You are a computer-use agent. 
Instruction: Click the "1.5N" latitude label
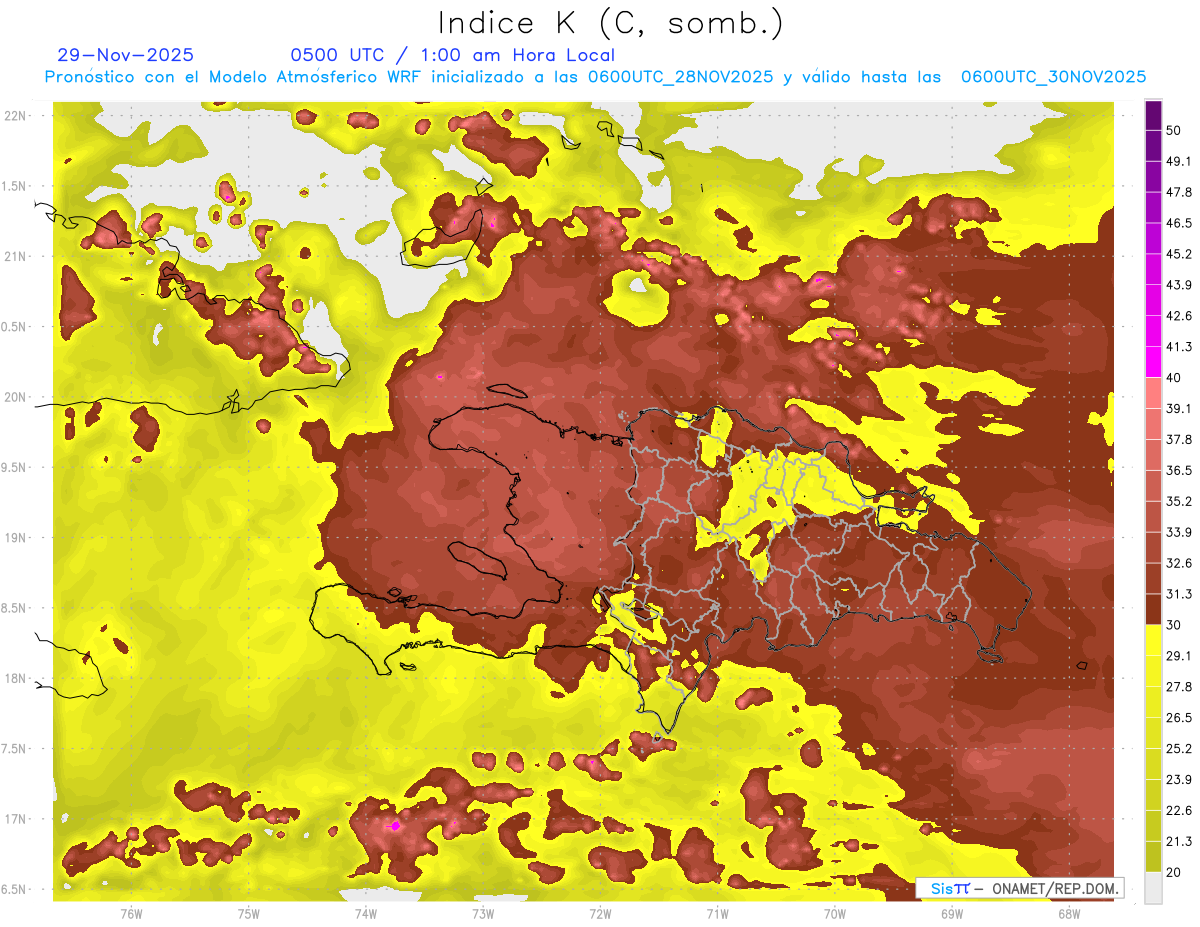coord(15,186)
